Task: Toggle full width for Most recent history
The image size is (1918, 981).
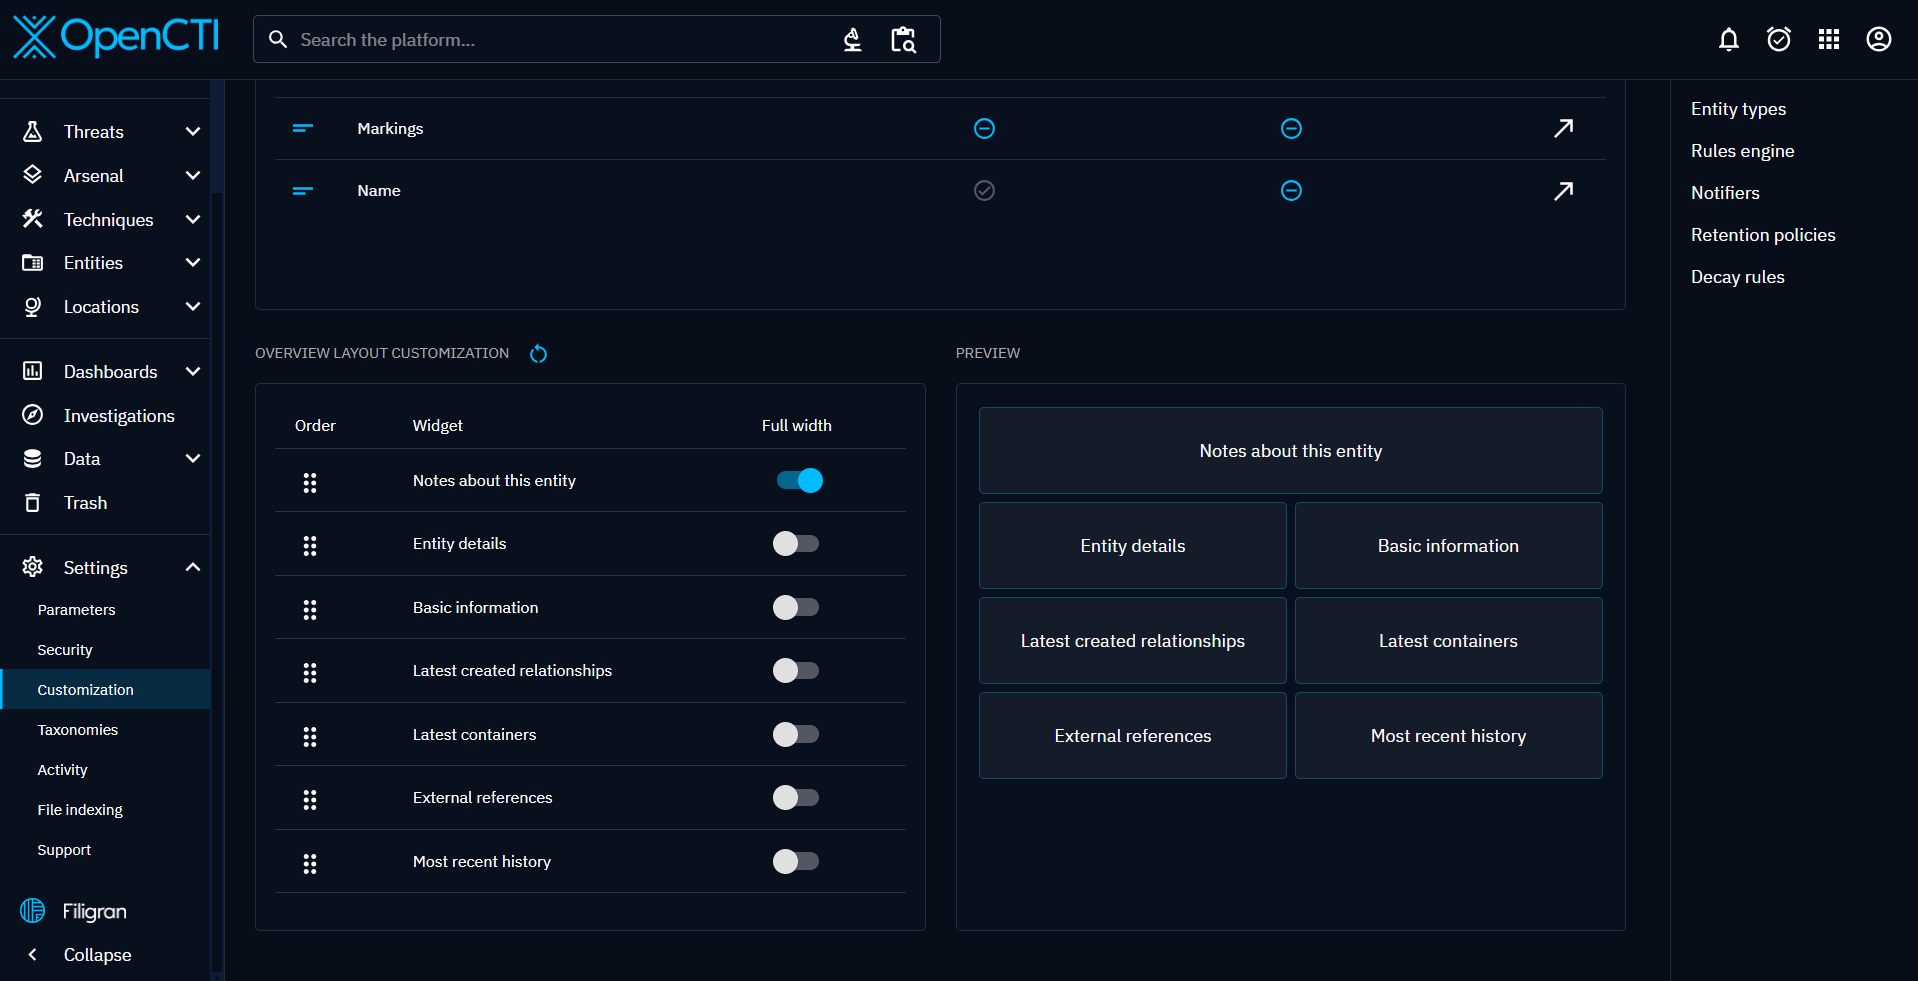Action: coord(796,862)
